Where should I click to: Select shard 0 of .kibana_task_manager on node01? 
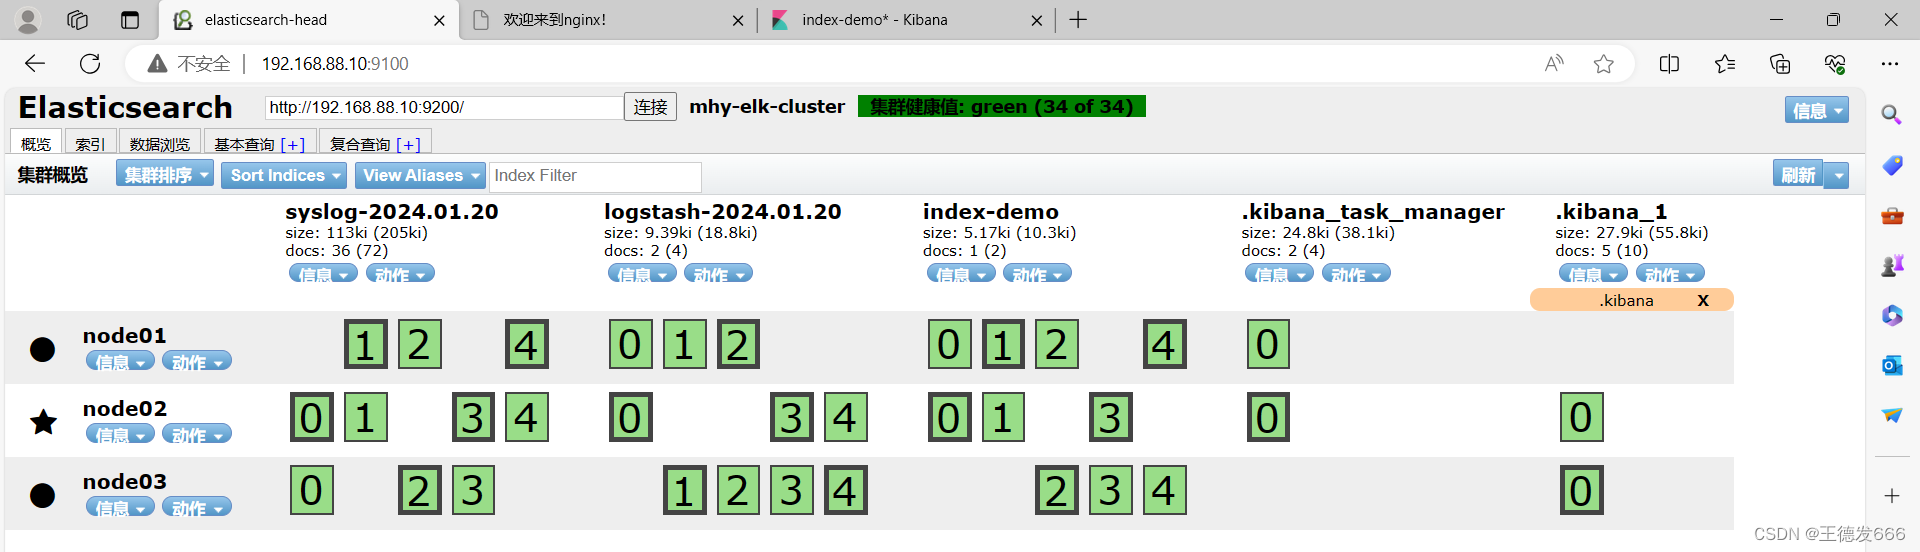click(x=1268, y=345)
